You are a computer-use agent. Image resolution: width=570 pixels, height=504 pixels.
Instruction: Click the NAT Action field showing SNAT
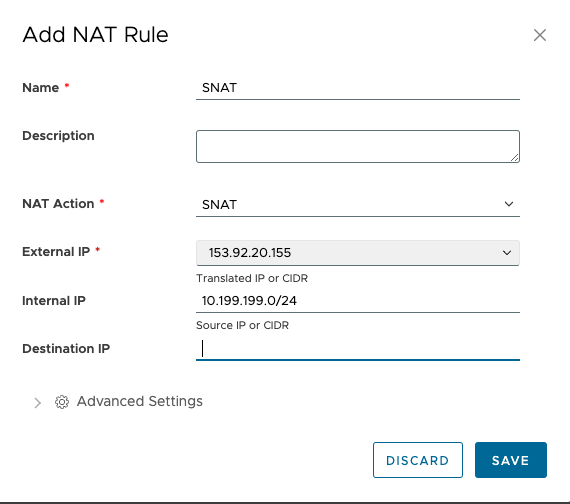pos(358,204)
